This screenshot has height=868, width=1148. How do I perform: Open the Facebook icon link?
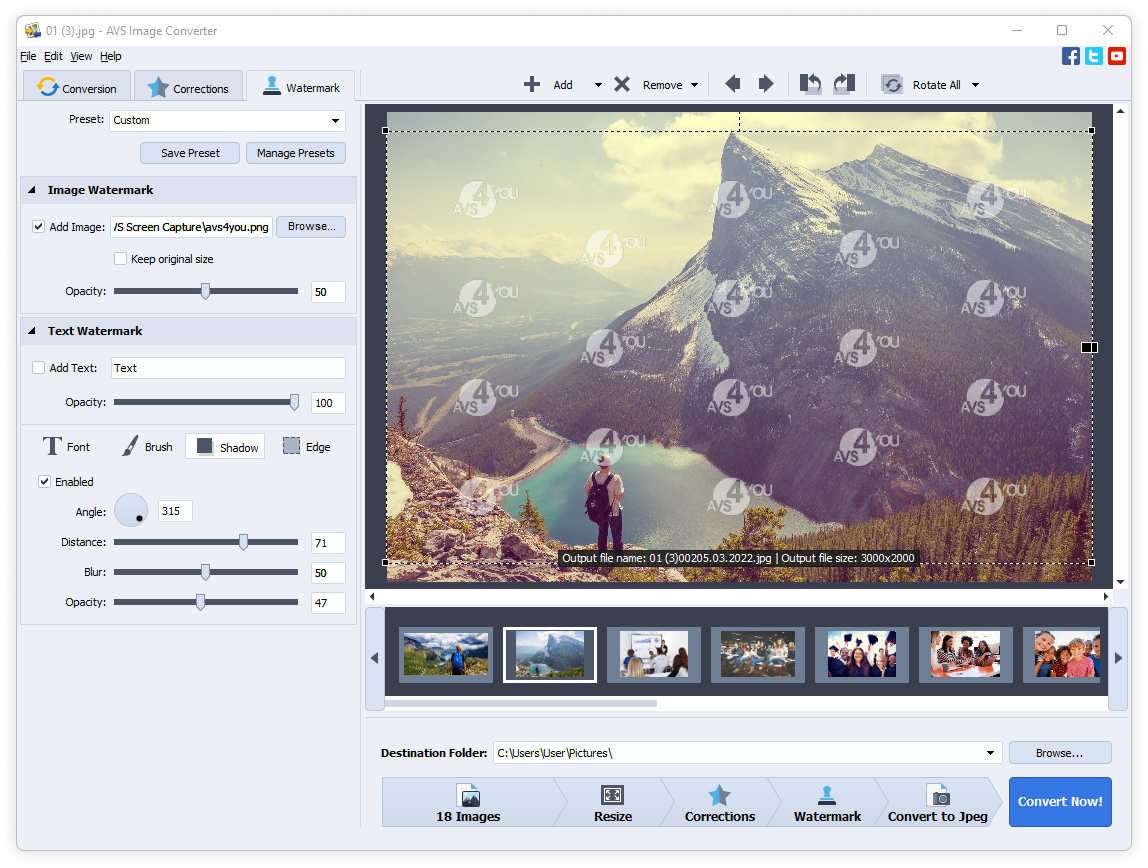[x=1070, y=56]
